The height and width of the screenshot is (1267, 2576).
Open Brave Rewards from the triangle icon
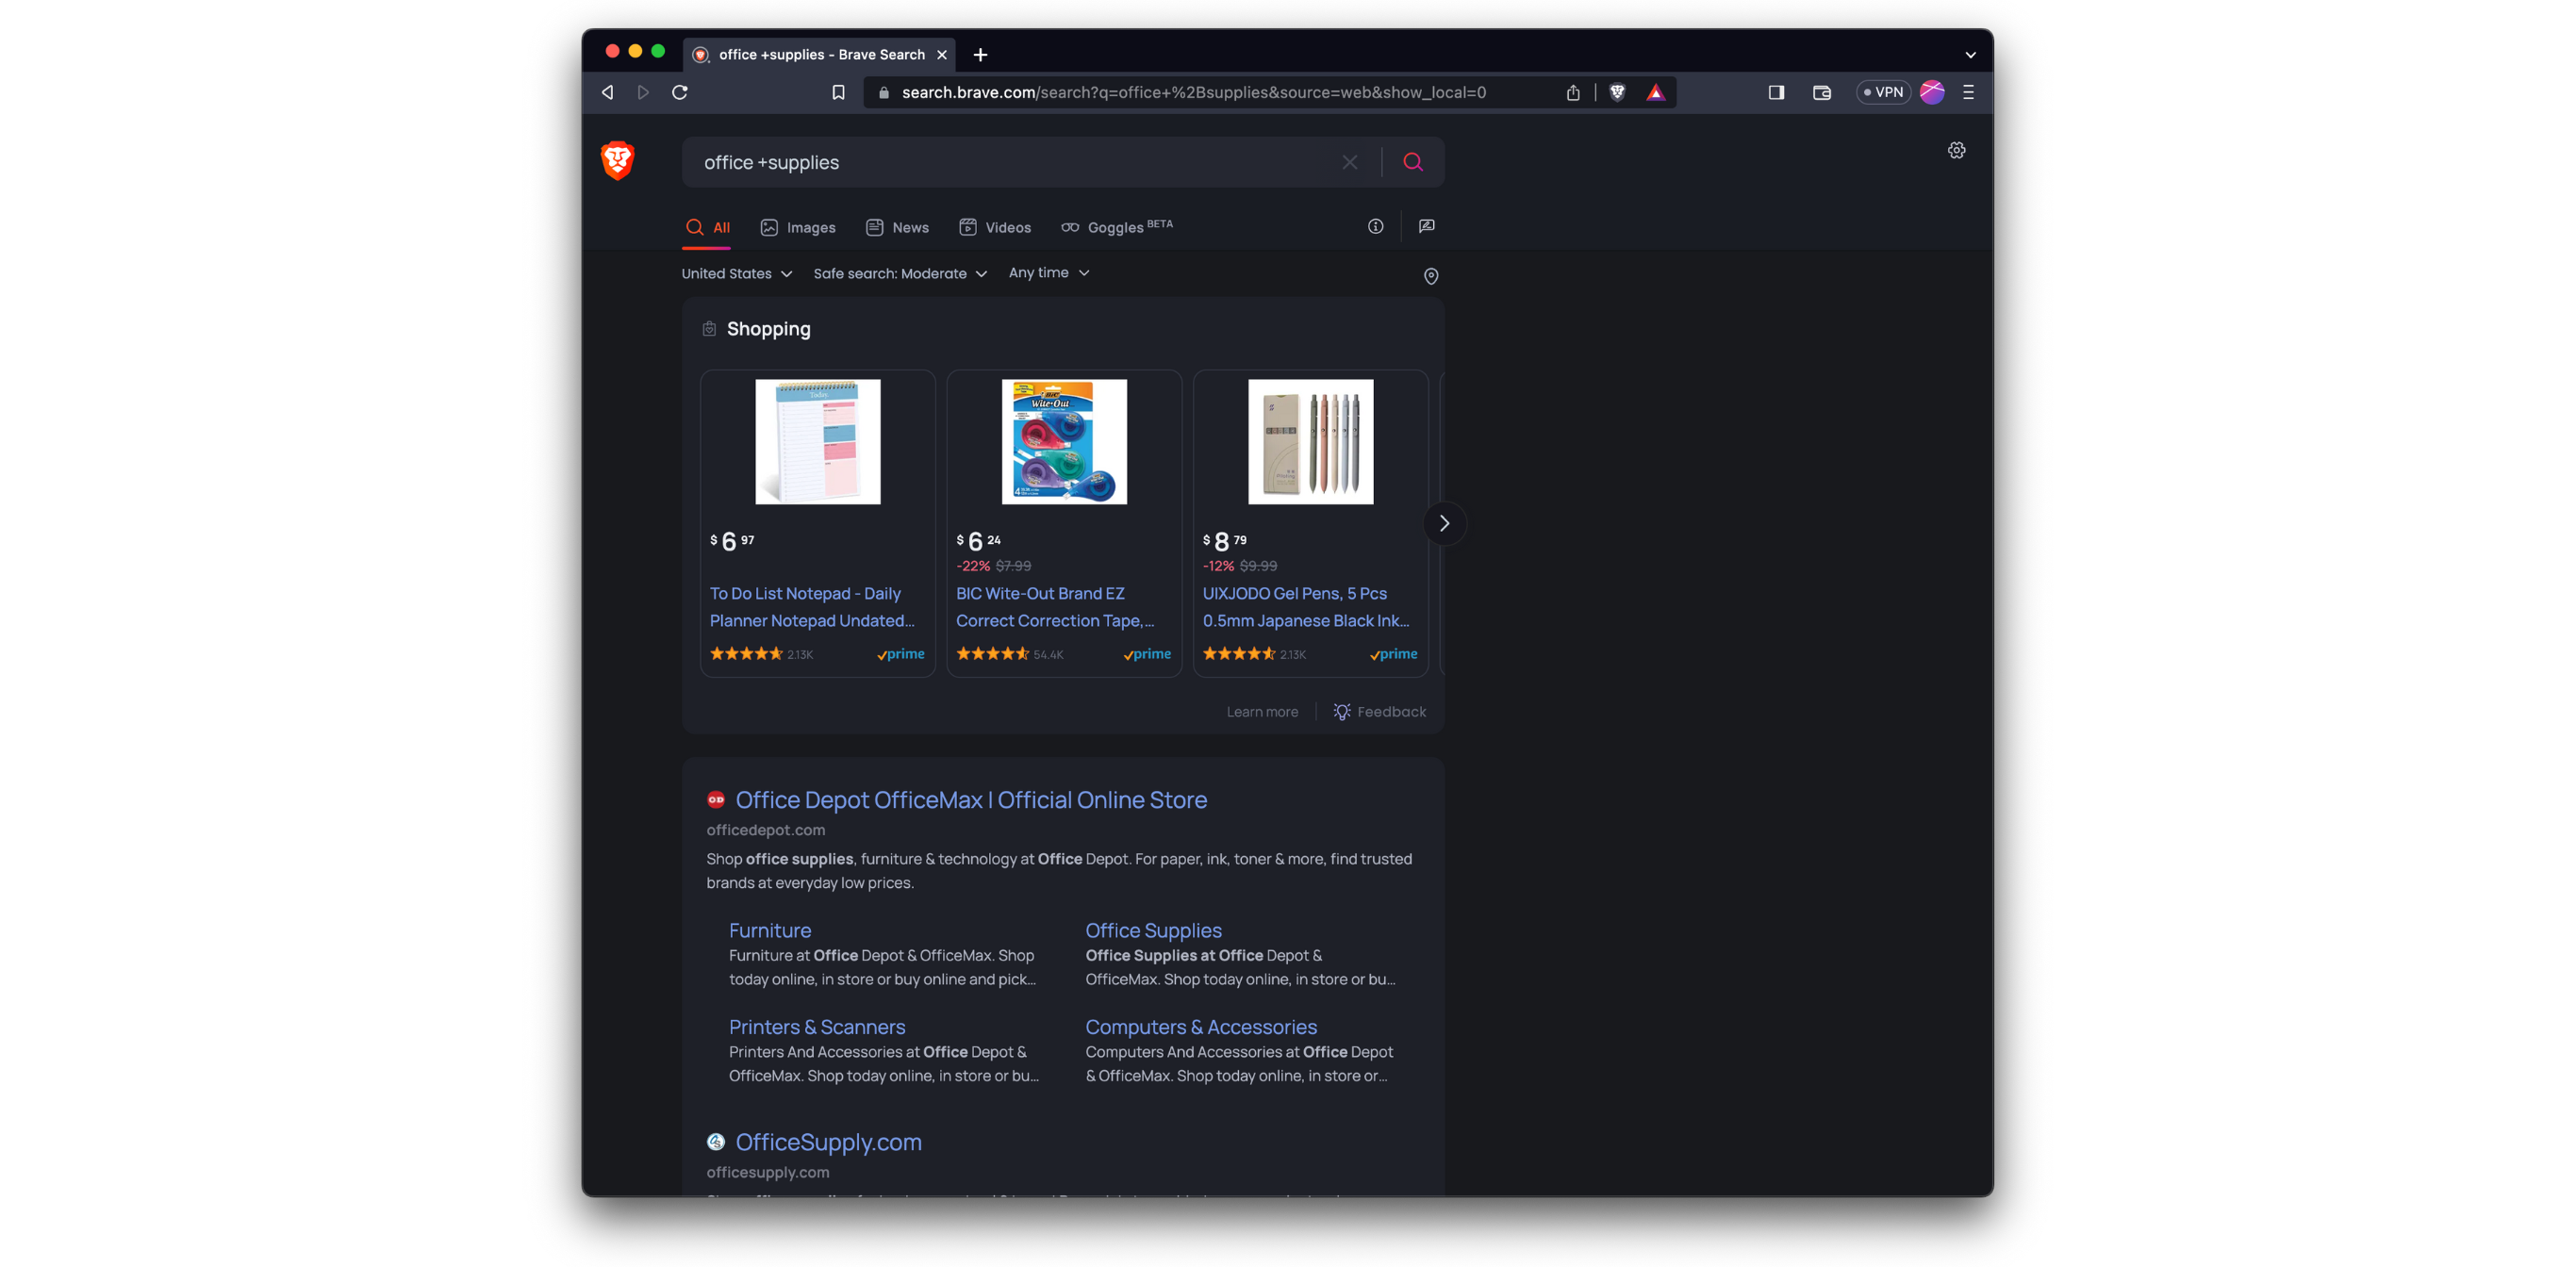click(x=1655, y=91)
